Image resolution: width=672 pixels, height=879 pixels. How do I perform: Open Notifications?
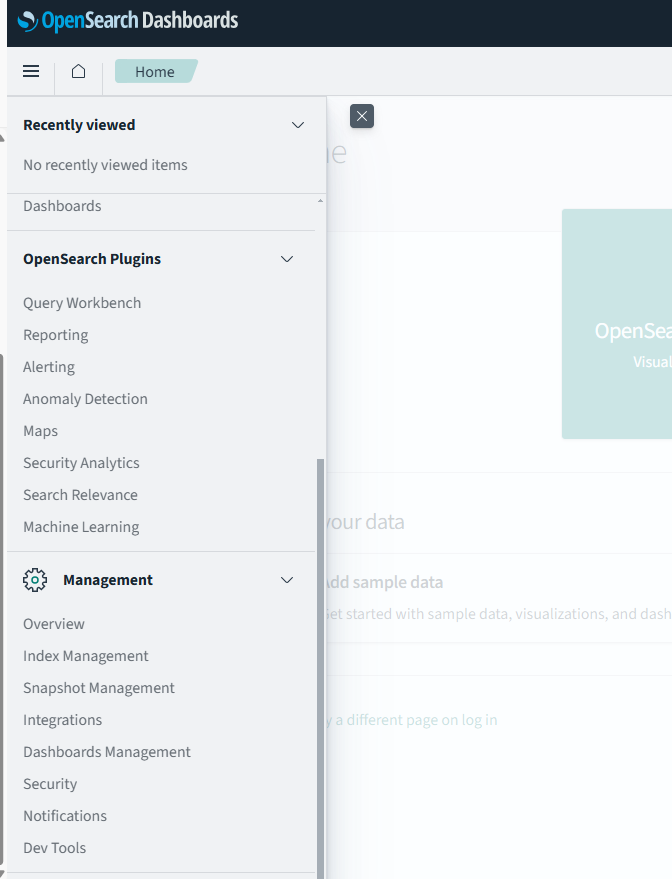[64, 815]
